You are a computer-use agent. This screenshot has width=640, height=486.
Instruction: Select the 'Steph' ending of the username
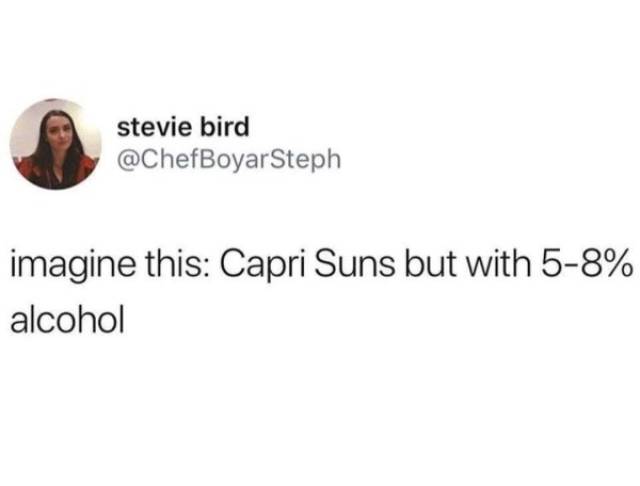[304, 160]
